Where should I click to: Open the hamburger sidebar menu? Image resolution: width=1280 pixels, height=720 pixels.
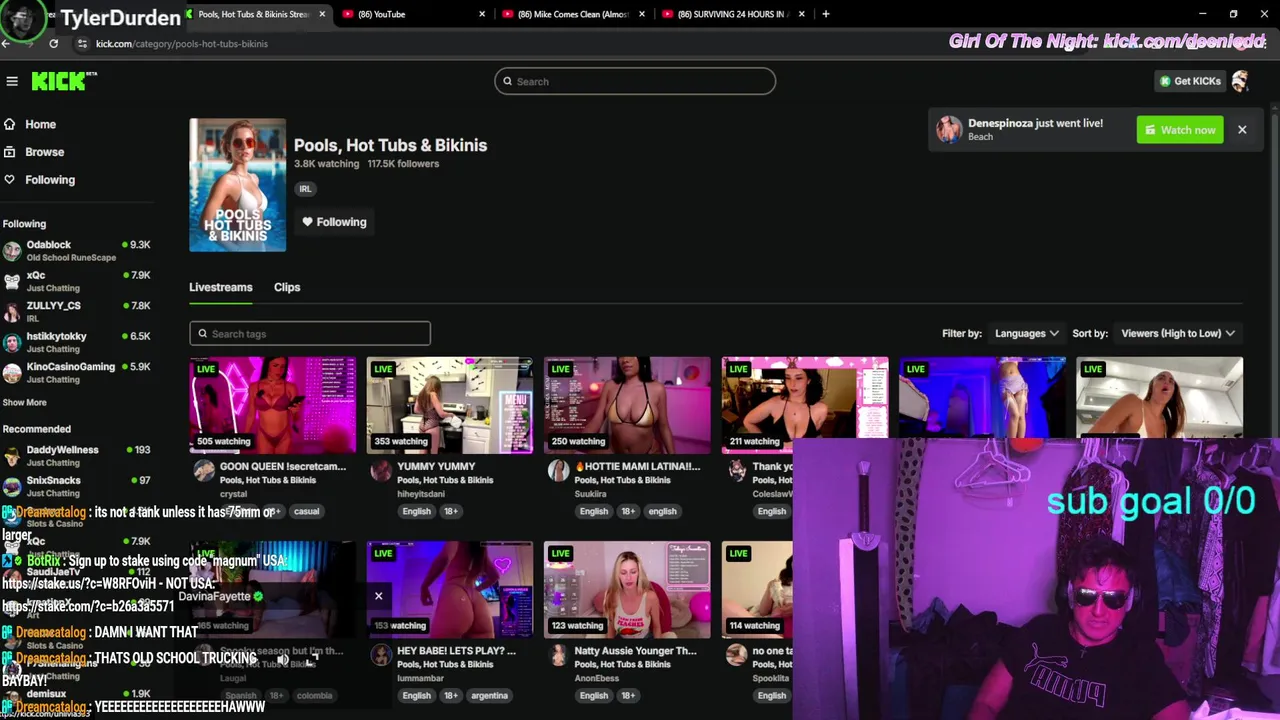[12, 81]
